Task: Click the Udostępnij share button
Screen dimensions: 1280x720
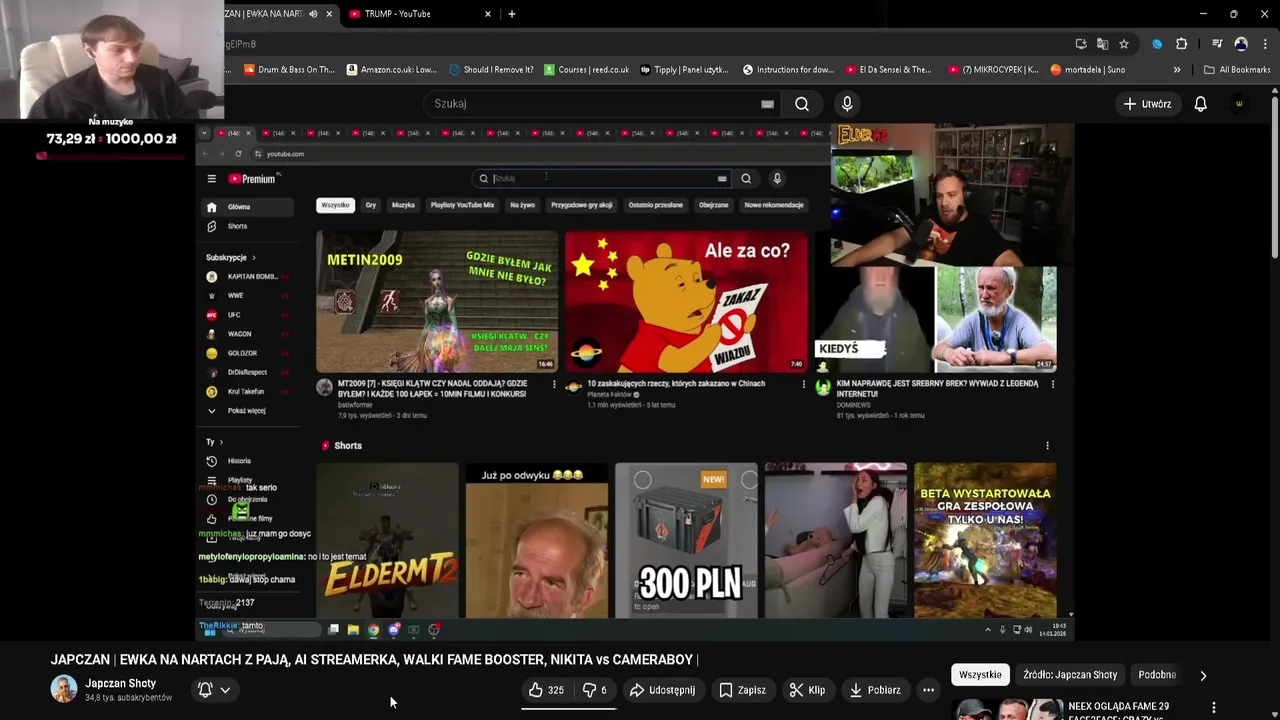Action: [x=661, y=690]
